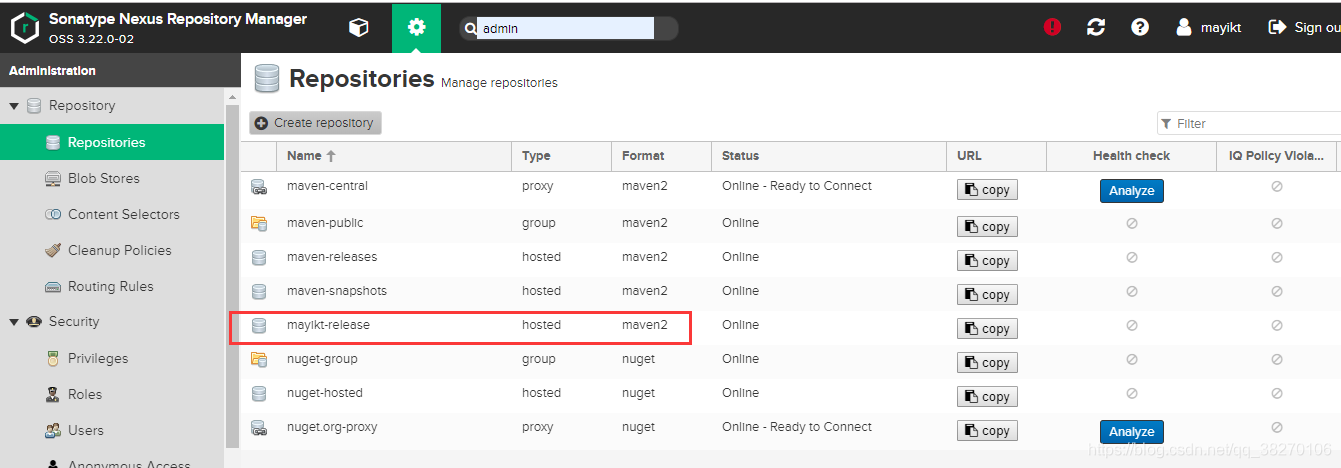Click the search magnifier icon
This screenshot has height=468, width=1341.
(468, 29)
